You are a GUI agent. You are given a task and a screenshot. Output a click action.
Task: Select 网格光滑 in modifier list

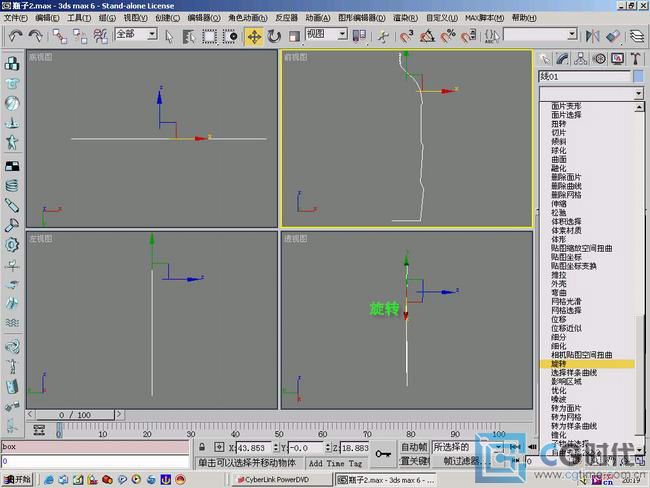click(566, 301)
